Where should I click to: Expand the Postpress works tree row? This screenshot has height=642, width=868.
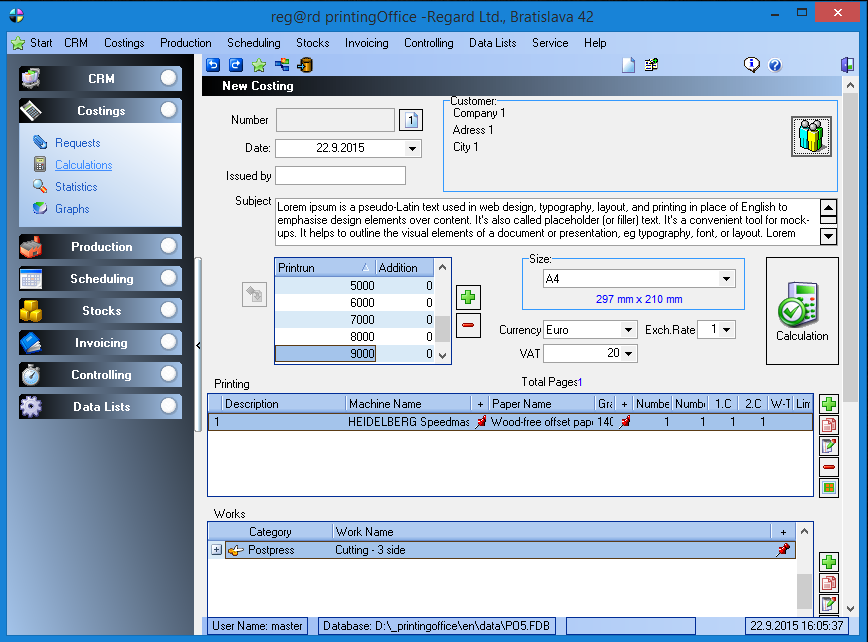coord(216,550)
